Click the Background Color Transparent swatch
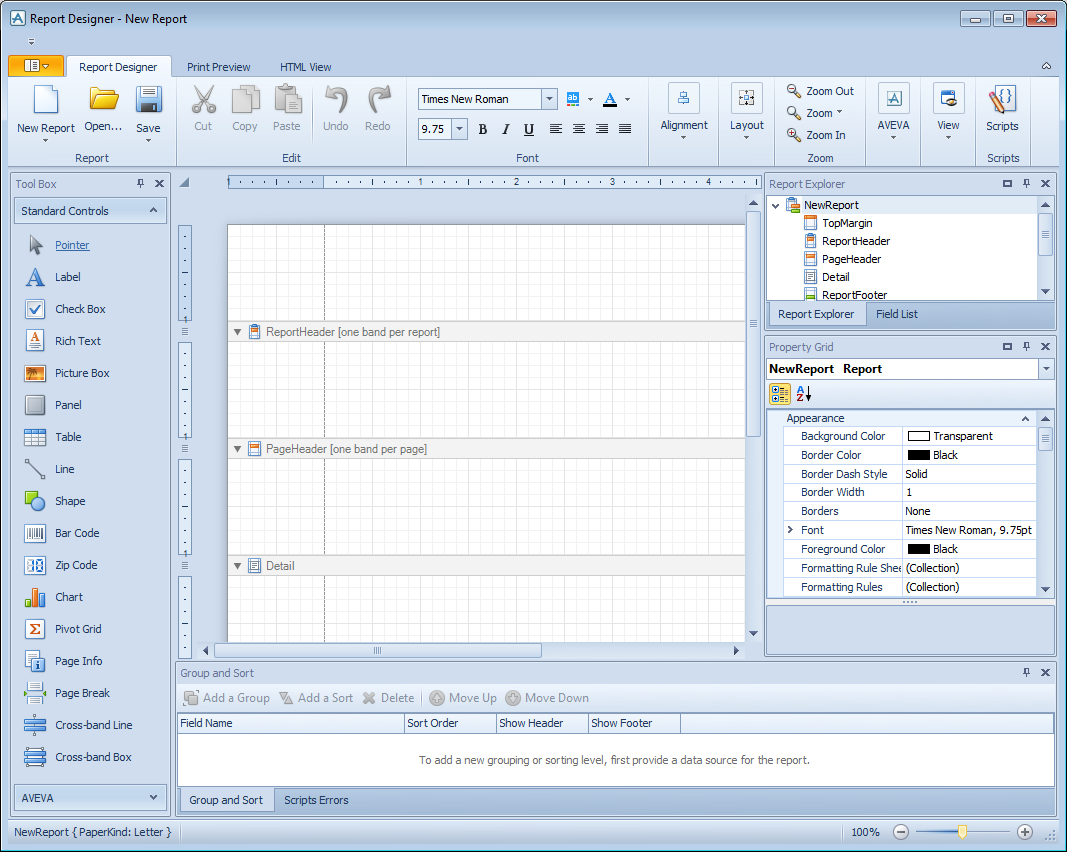The image size is (1067, 852). click(x=919, y=436)
